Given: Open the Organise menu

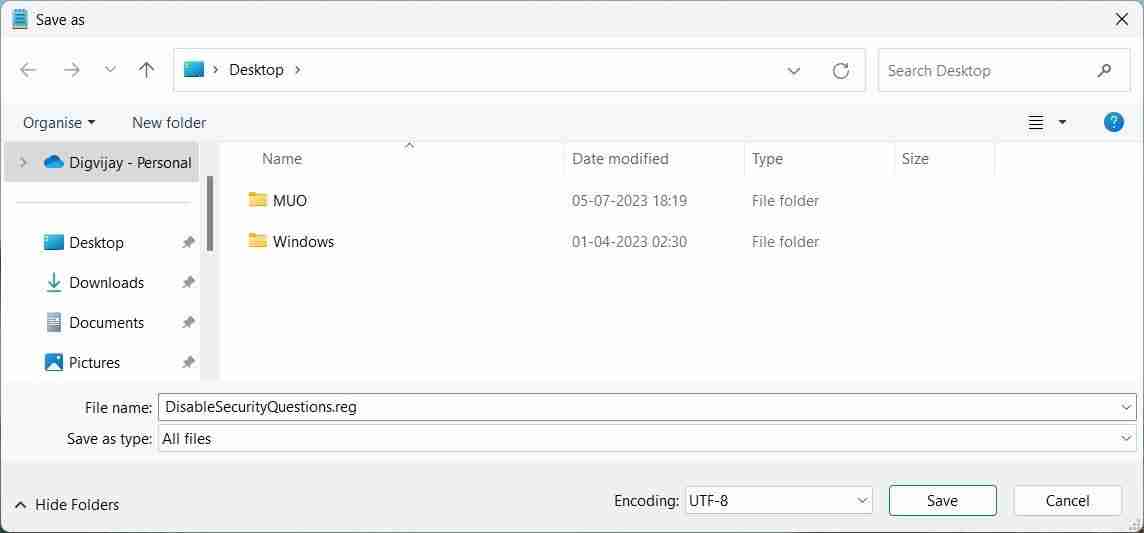Looking at the screenshot, I should [59, 122].
